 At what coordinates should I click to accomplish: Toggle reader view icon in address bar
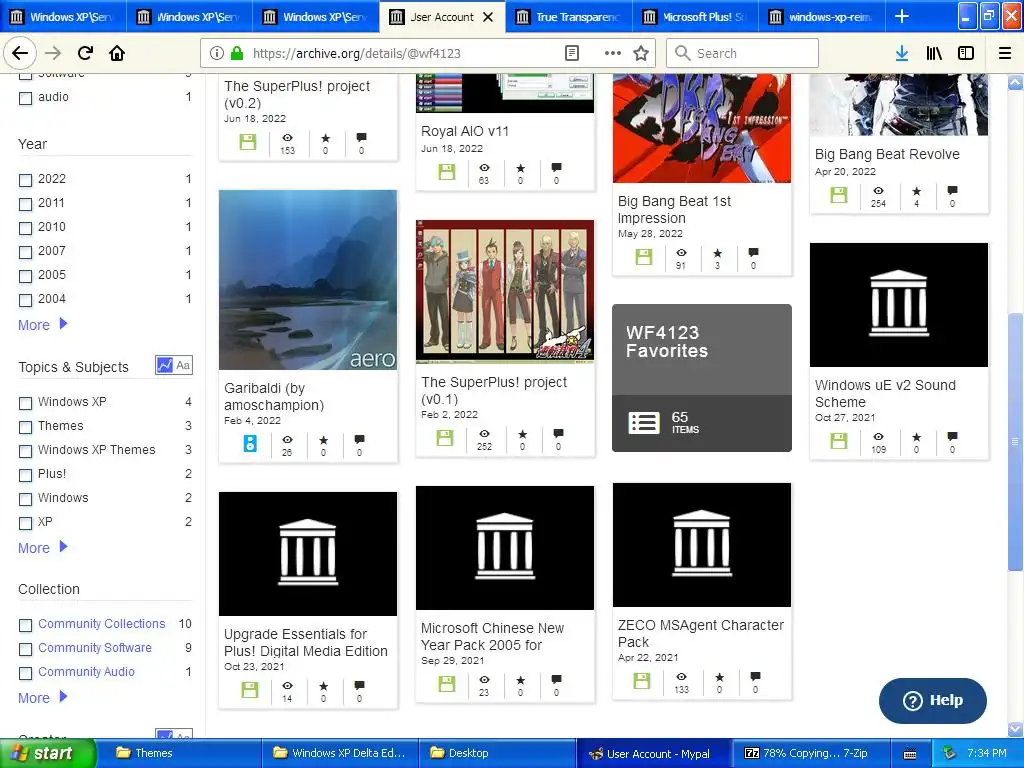pyautogui.click(x=571, y=53)
